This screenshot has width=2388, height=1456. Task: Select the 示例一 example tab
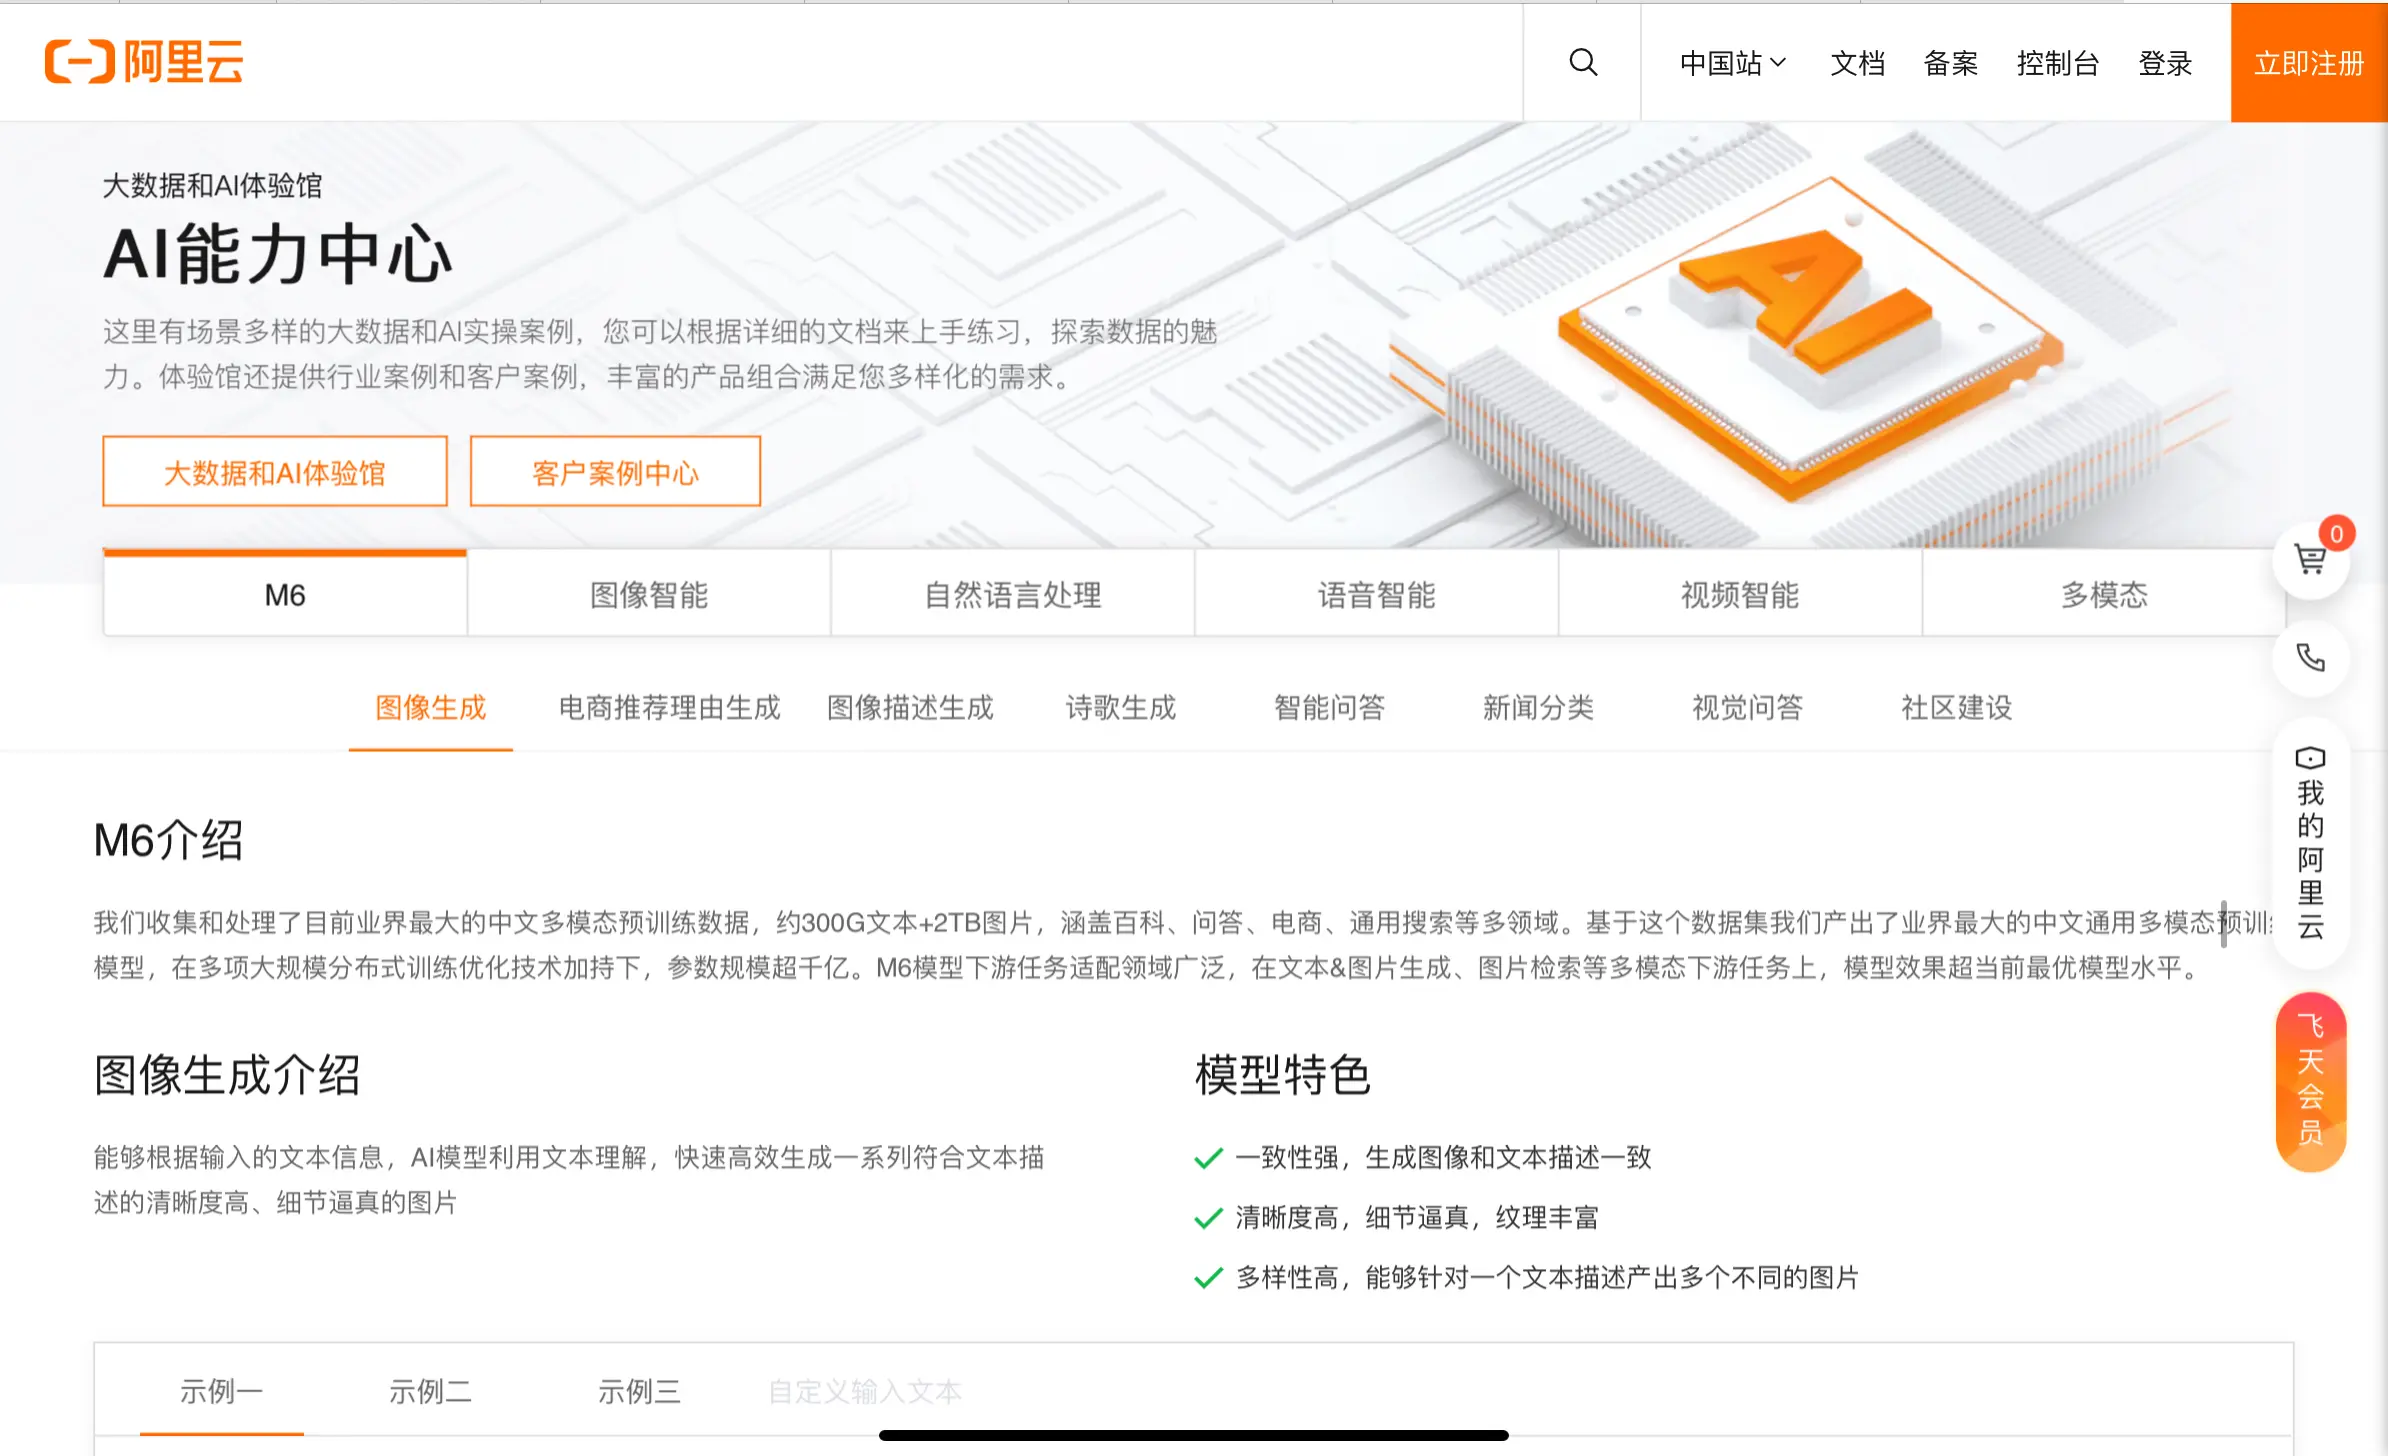click(222, 1391)
